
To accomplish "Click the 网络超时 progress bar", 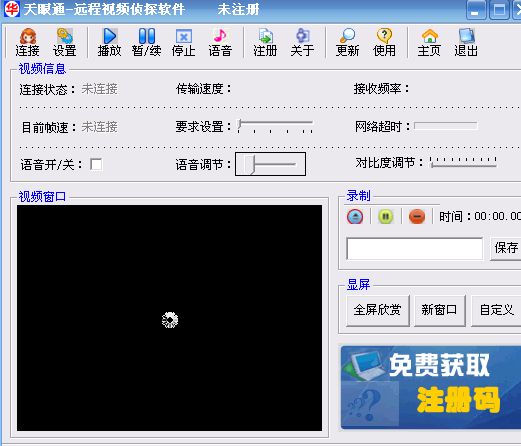I will click(x=446, y=126).
